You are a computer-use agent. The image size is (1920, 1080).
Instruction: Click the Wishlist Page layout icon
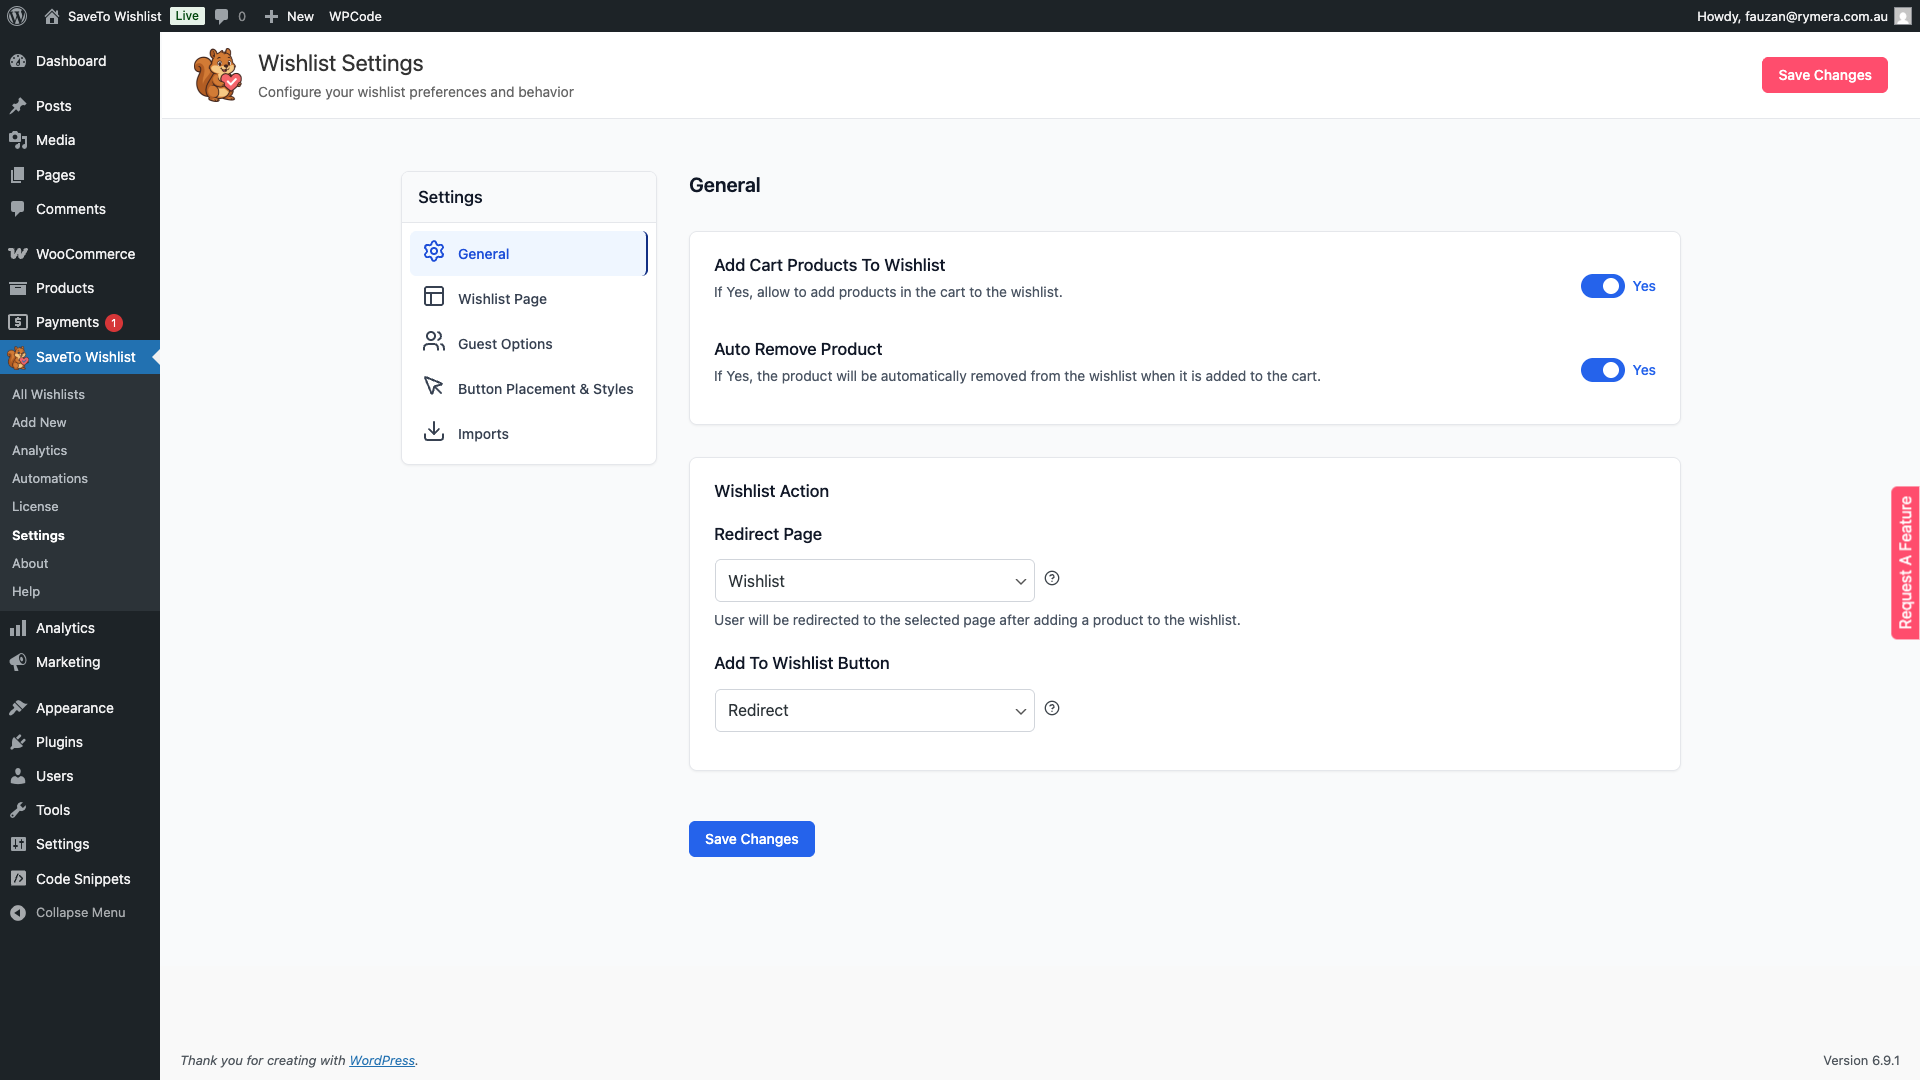433,296
